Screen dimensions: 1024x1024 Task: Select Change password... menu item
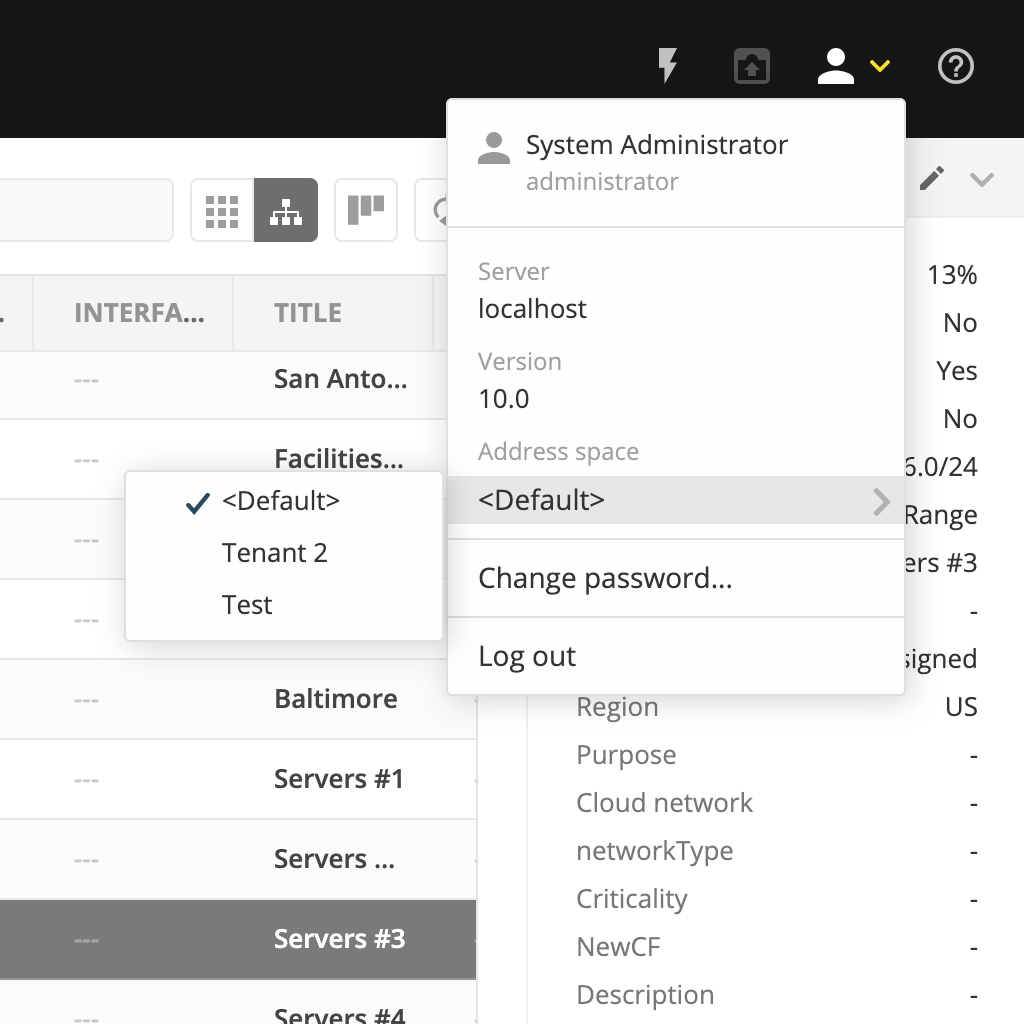click(606, 578)
